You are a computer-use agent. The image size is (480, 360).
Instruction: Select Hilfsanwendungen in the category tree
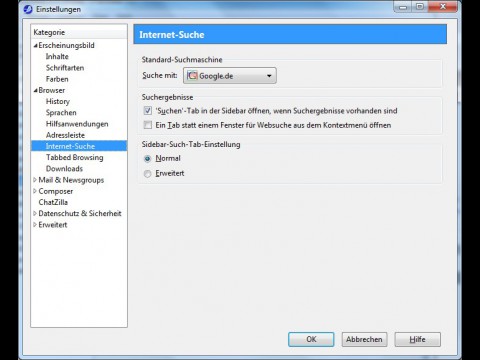(77, 124)
